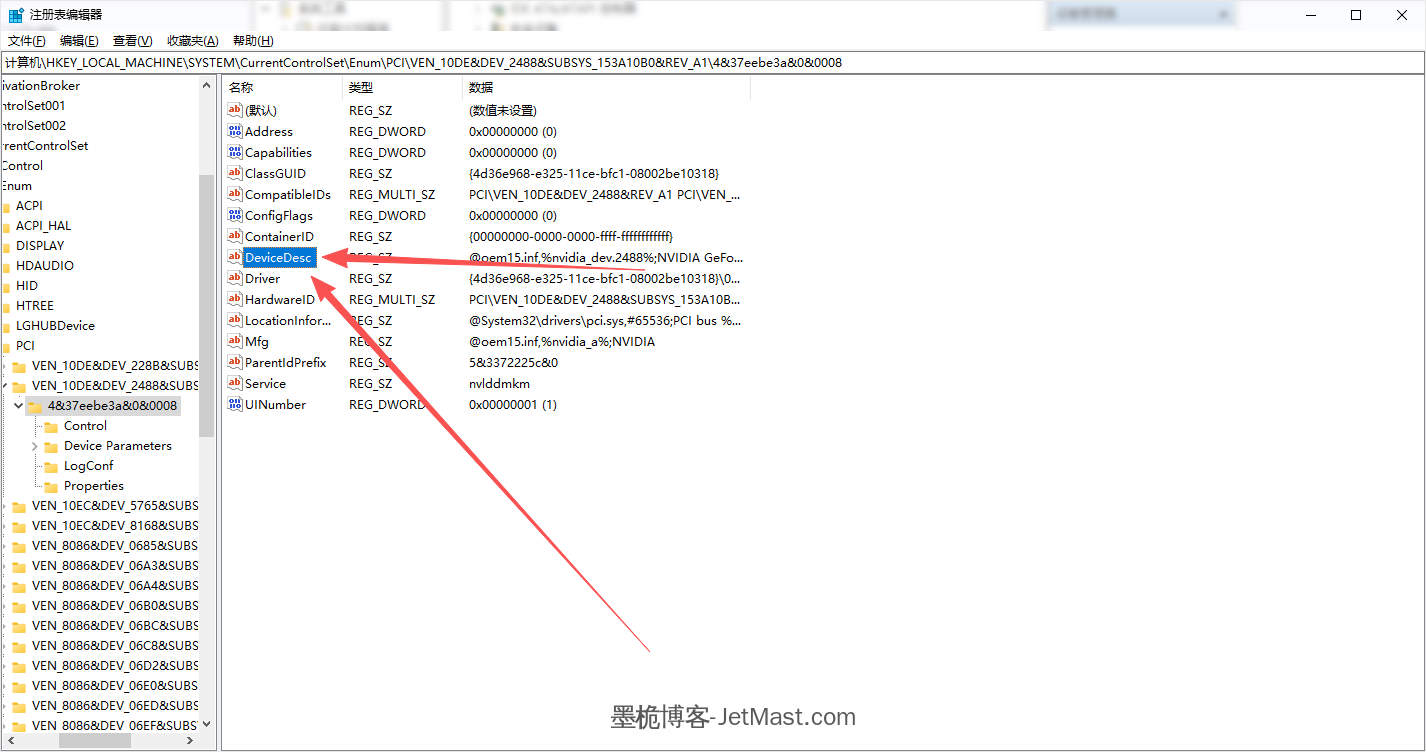The height and width of the screenshot is (752, 1426).
Task: Click the HardwareID value icon
Action: (235, 299)
